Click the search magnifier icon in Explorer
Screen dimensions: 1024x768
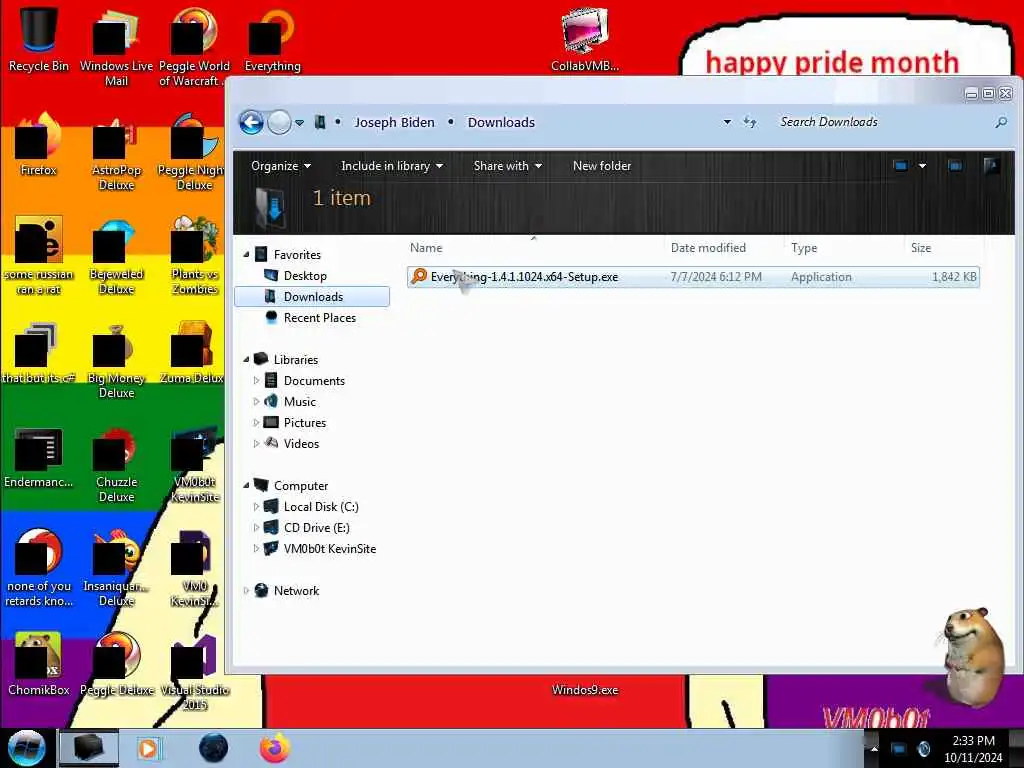tap(1001, 122)
